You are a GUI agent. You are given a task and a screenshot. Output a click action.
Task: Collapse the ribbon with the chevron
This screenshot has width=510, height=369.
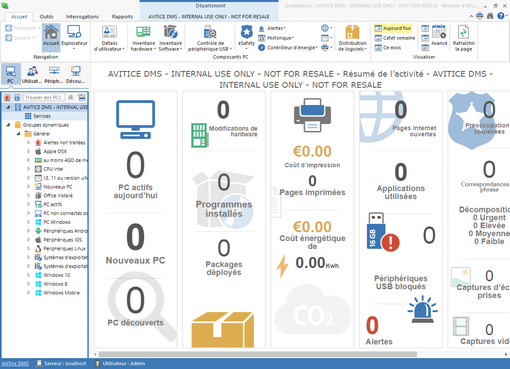pos(471,16)
